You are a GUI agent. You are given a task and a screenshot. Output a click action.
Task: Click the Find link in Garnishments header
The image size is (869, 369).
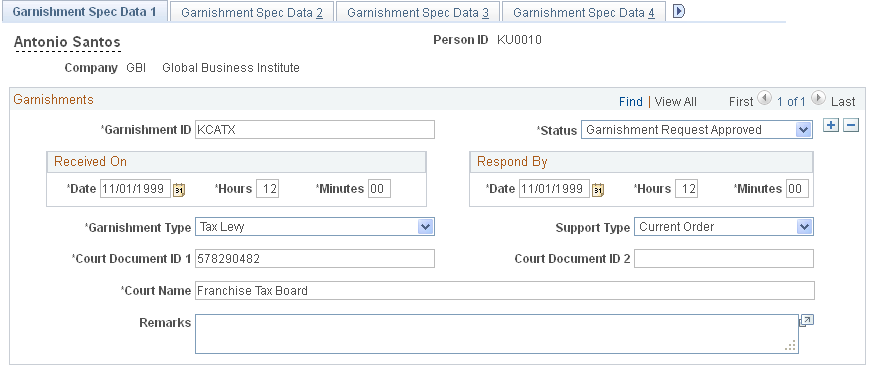click(x=631, y=102)
